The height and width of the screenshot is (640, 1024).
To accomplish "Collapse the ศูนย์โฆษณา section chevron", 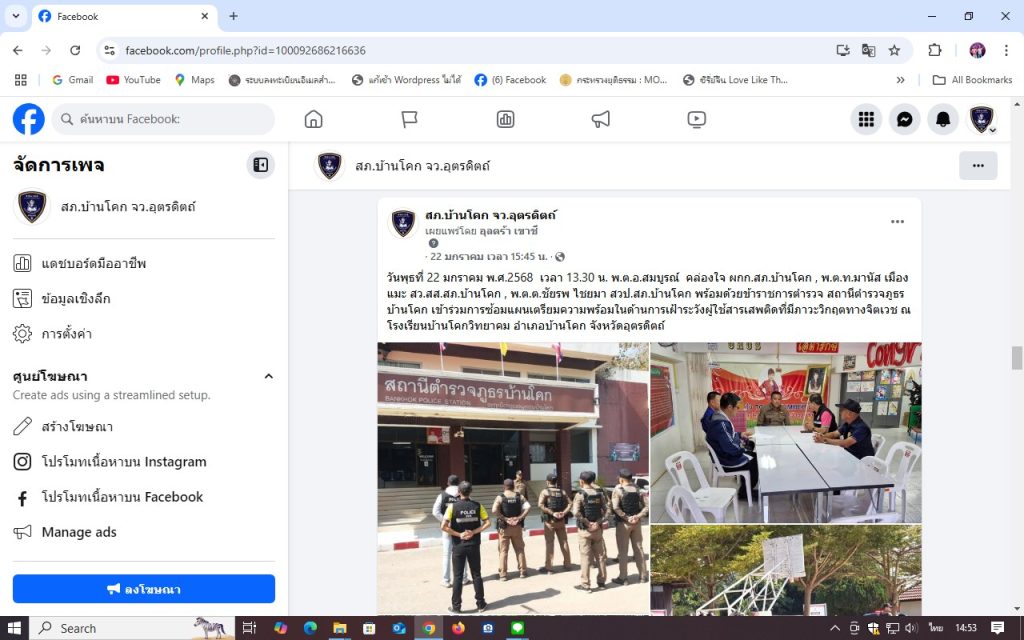I will click(268, 376).
